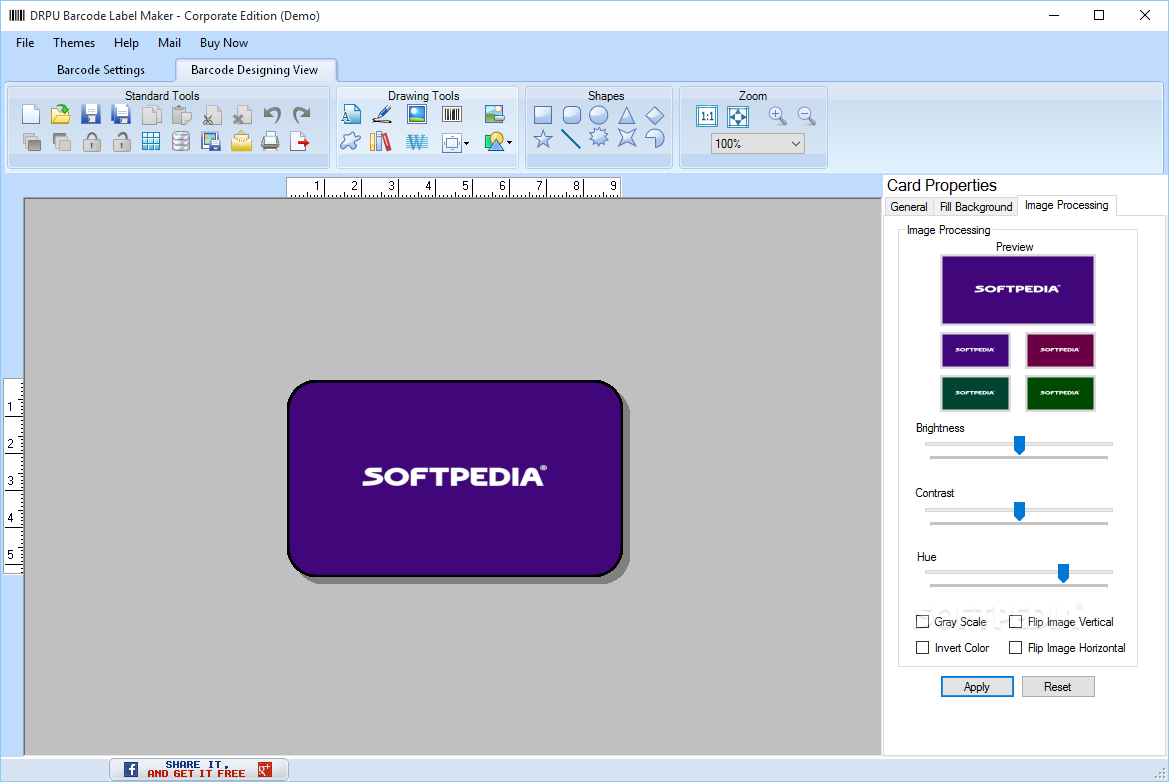The image size is (1169, 782).
Task: Insert WordArt text on the label
Action: coord(417,142)
